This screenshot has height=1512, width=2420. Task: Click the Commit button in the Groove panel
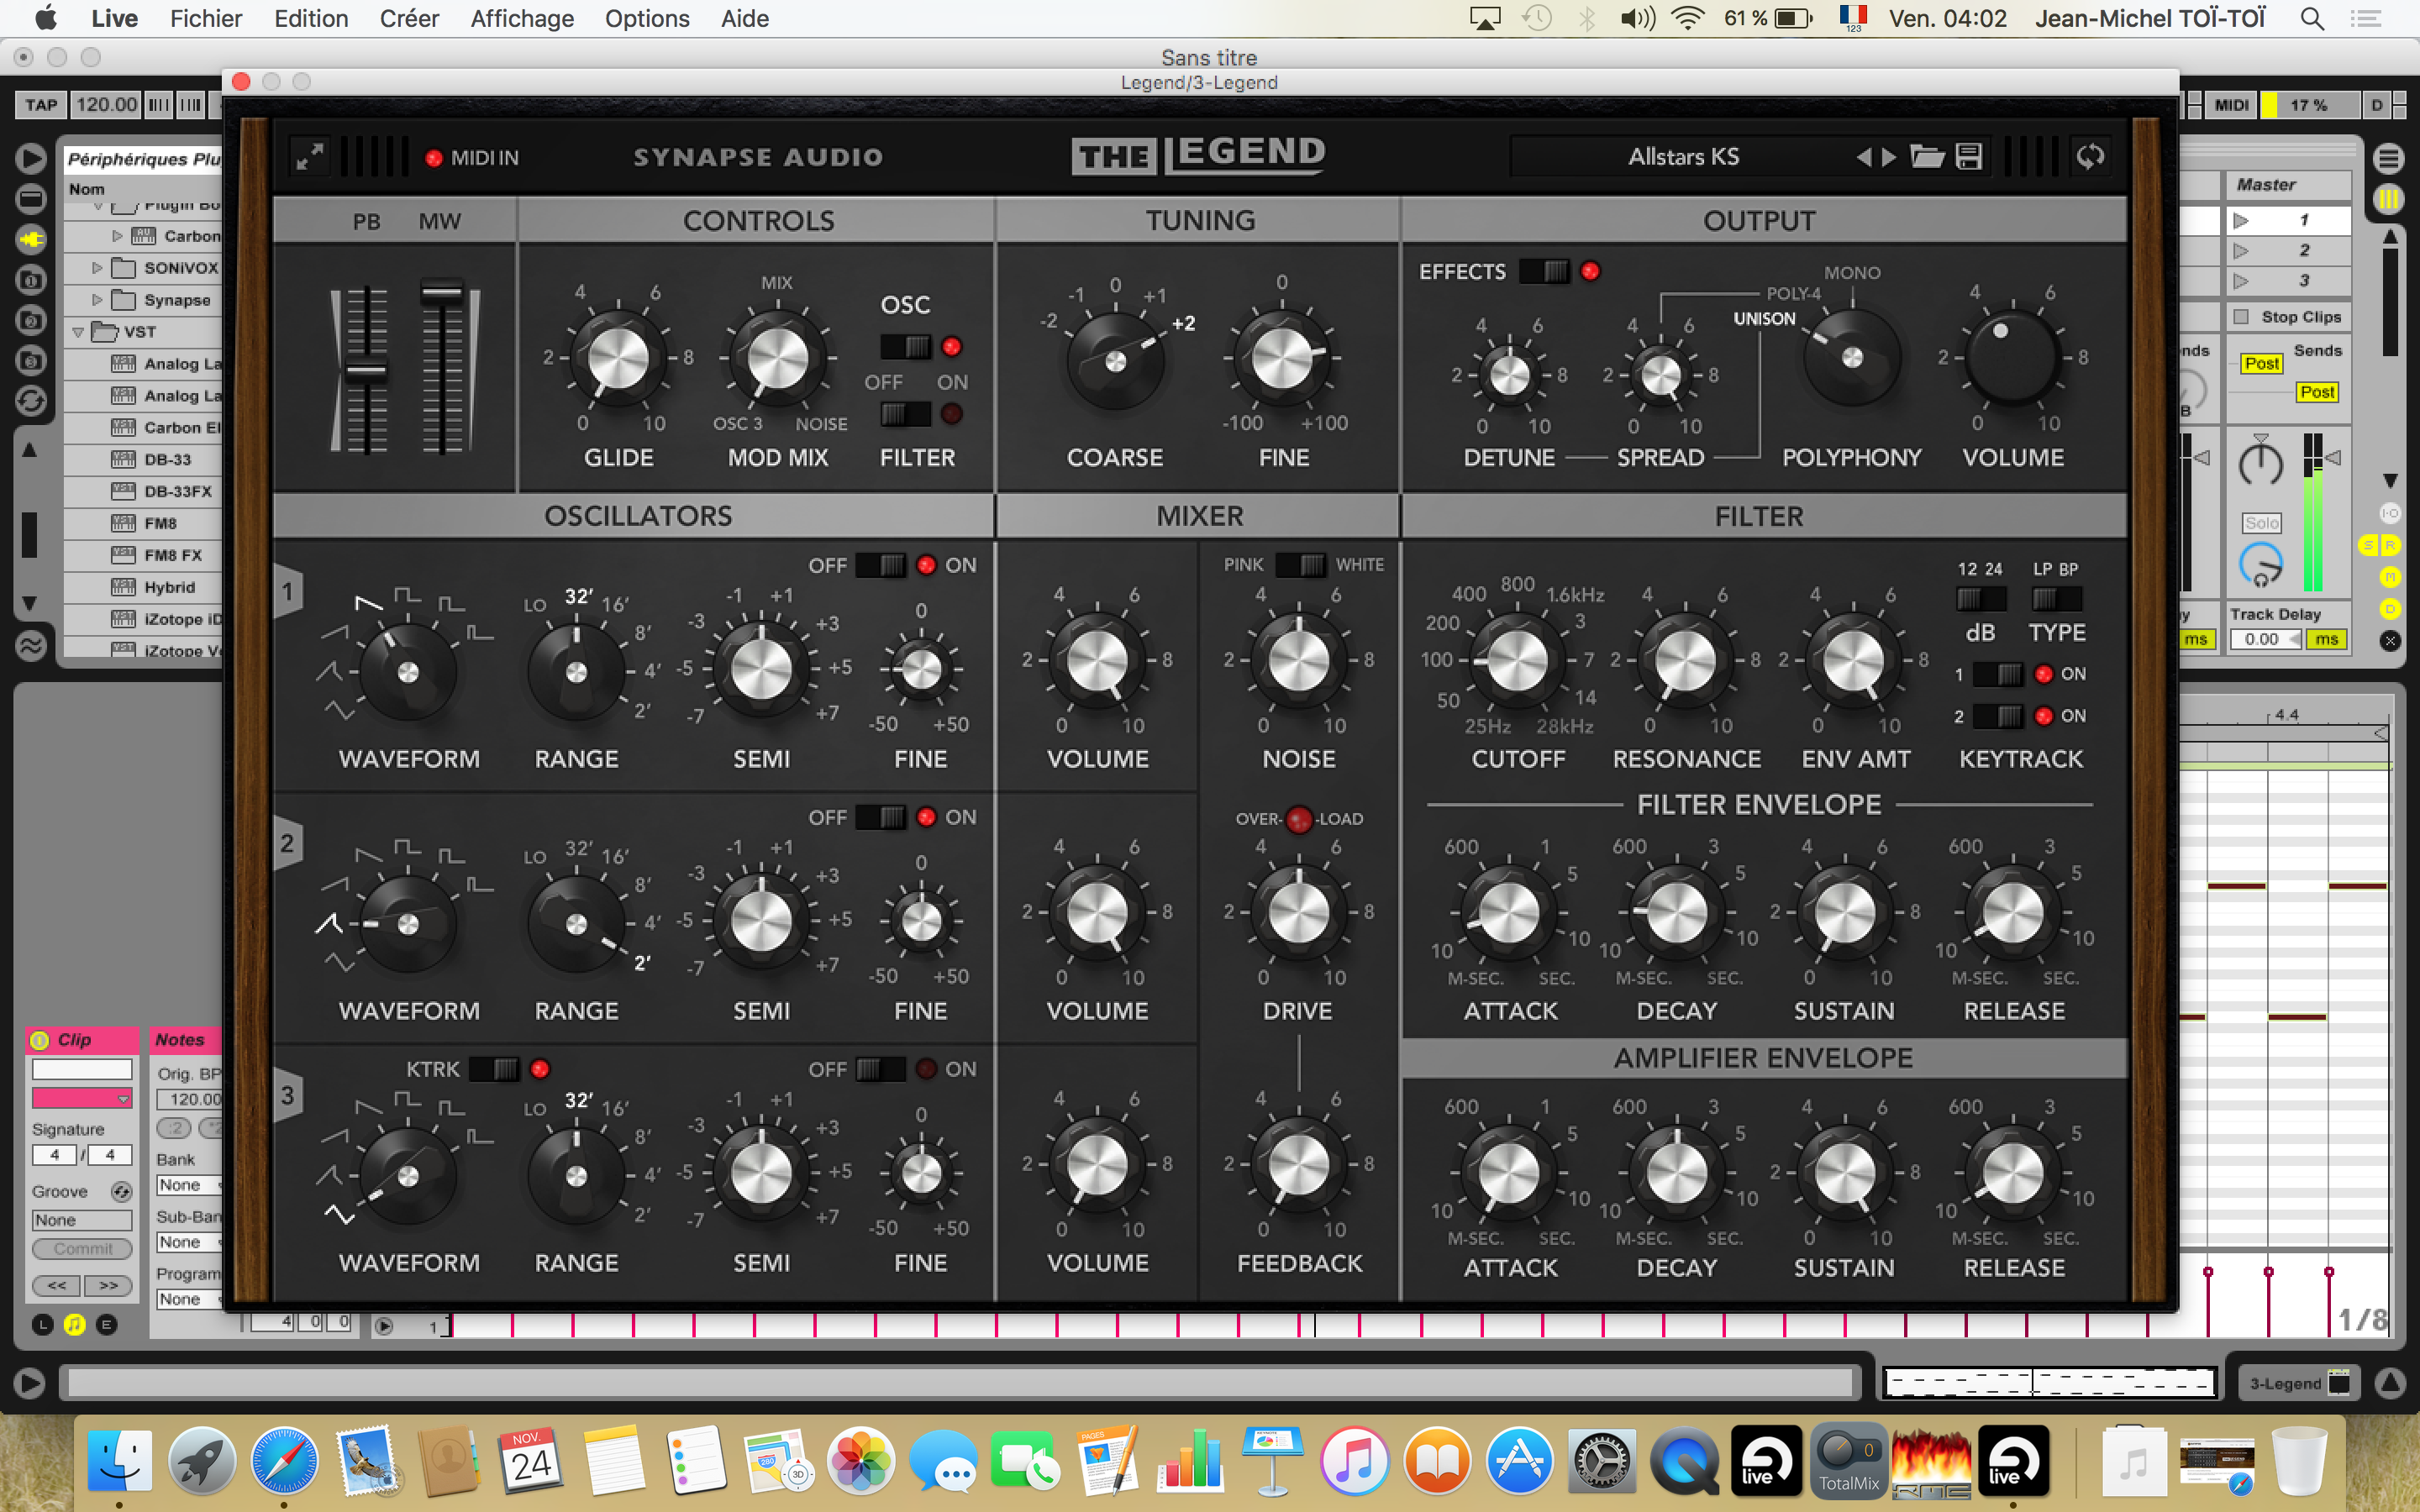(x=82, y=1248)
